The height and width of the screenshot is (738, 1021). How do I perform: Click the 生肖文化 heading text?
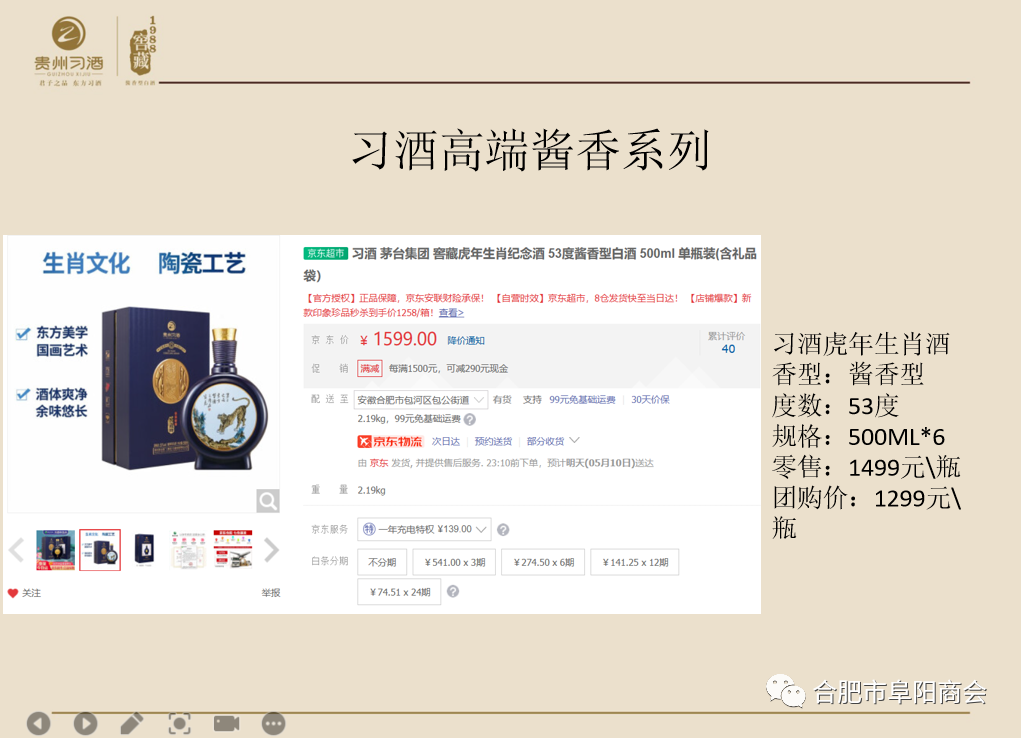pos(86,264)
